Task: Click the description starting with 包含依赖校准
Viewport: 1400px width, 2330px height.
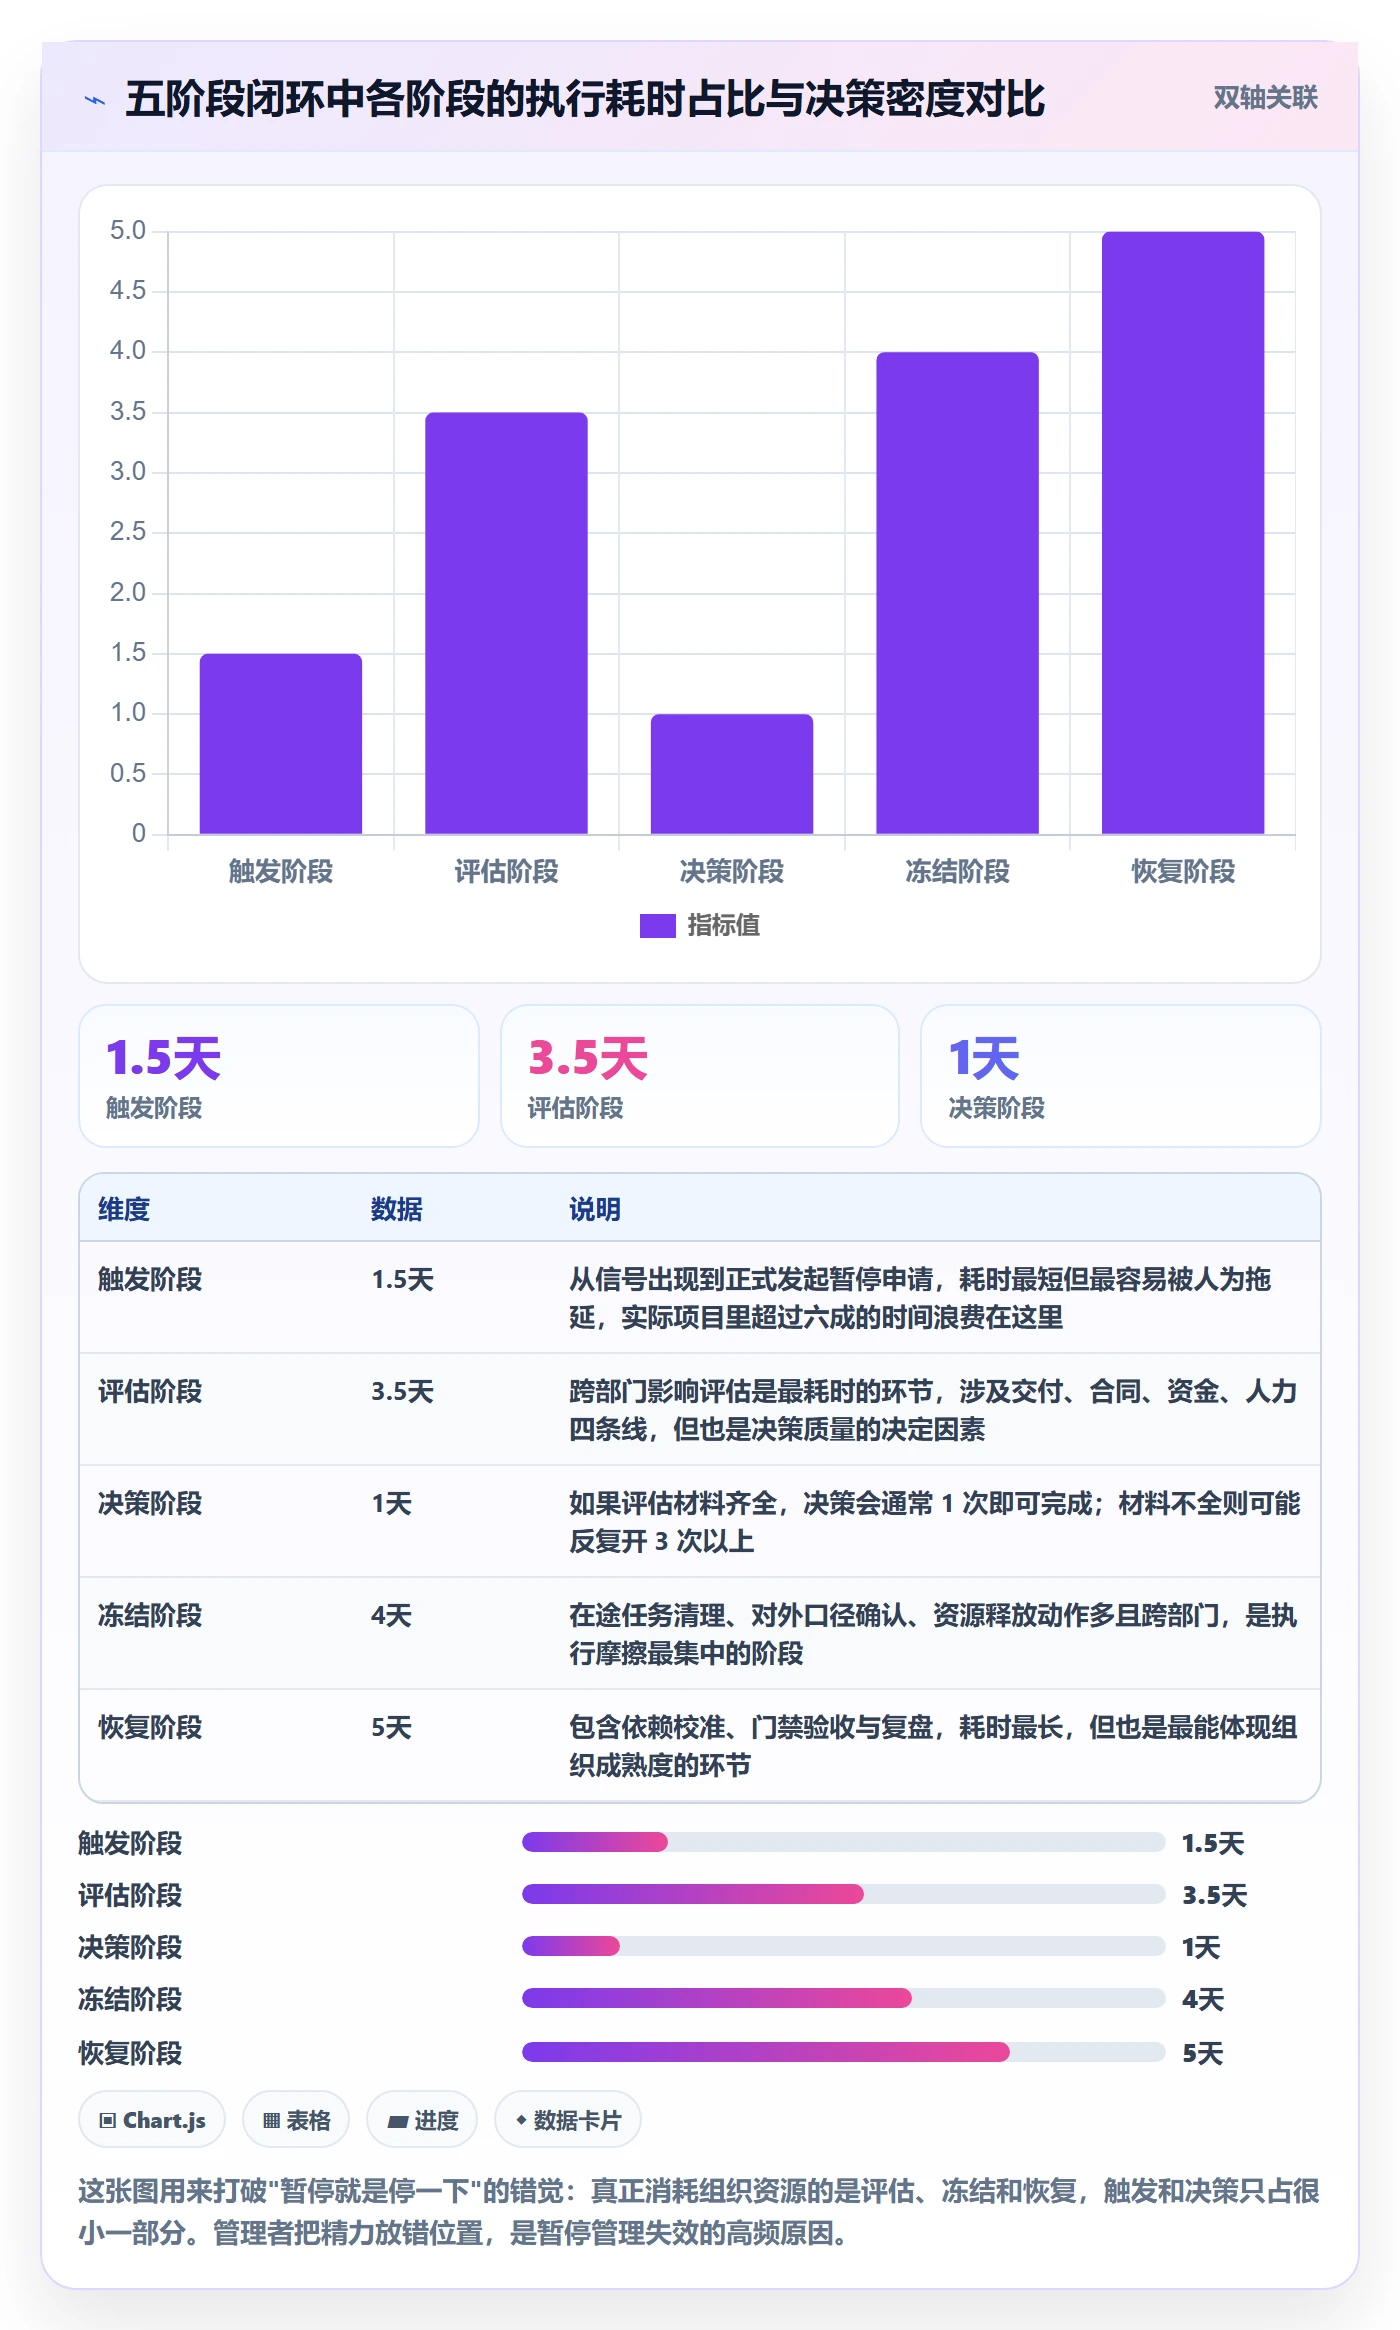Action: tap(934, 1746)
